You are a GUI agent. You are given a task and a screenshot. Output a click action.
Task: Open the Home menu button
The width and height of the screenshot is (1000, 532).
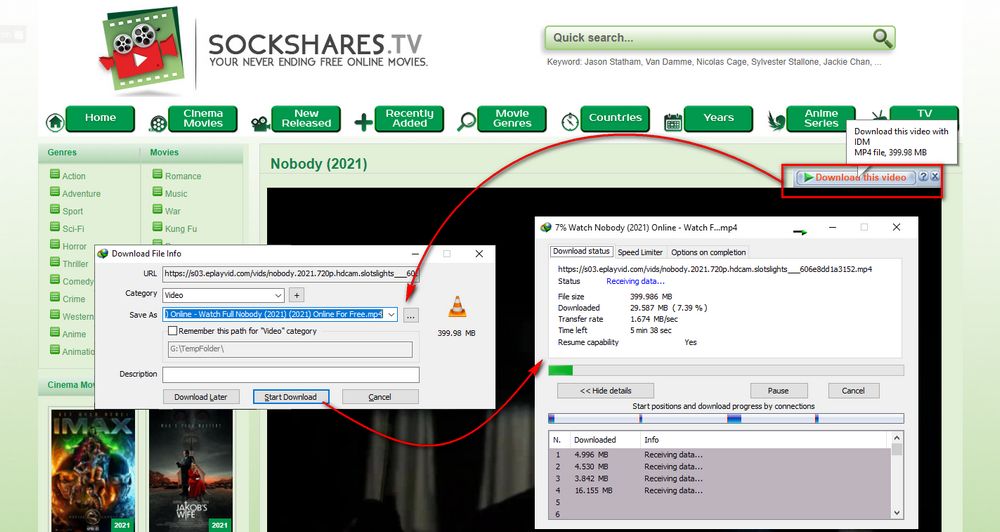point(100,118)
